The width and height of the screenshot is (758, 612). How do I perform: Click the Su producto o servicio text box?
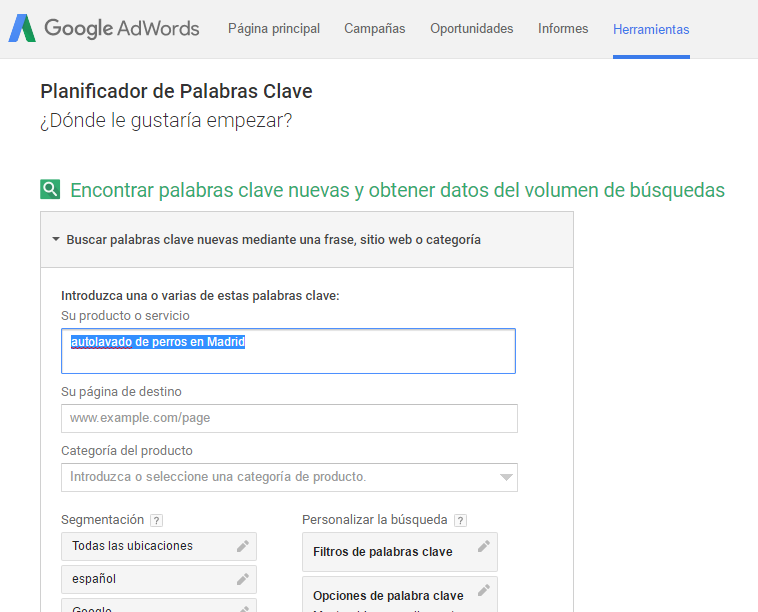pos(289,351)
